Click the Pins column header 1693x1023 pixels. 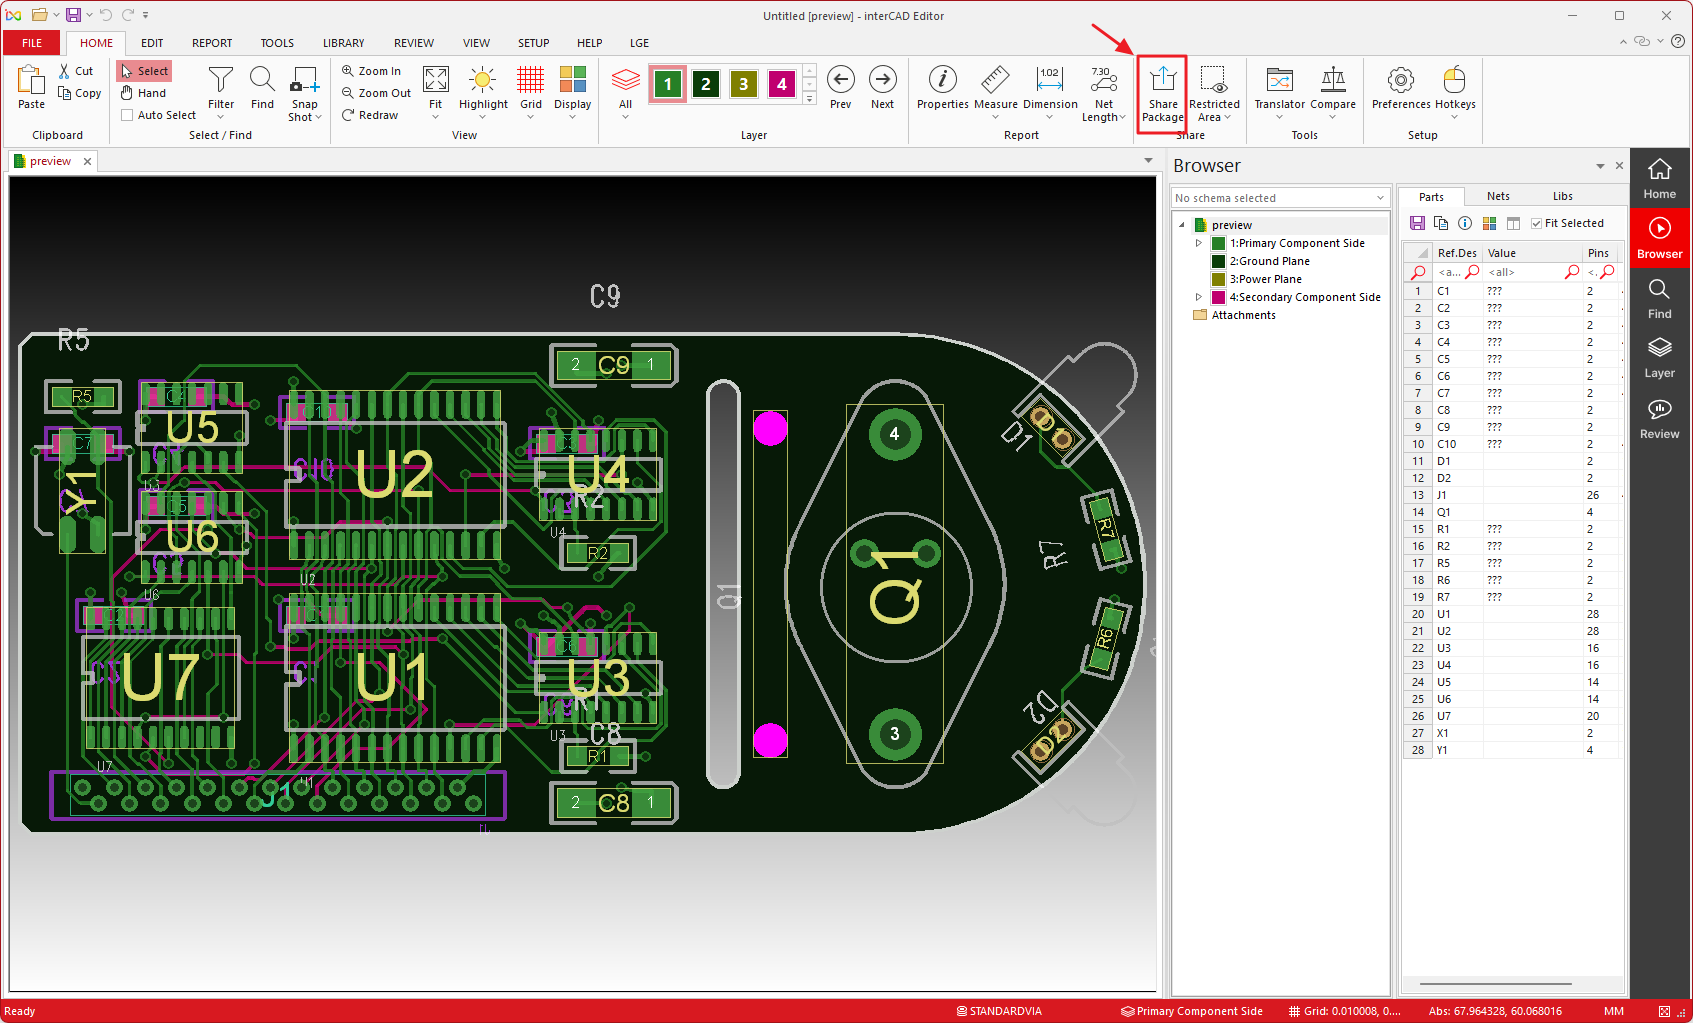click(1598, 253)
